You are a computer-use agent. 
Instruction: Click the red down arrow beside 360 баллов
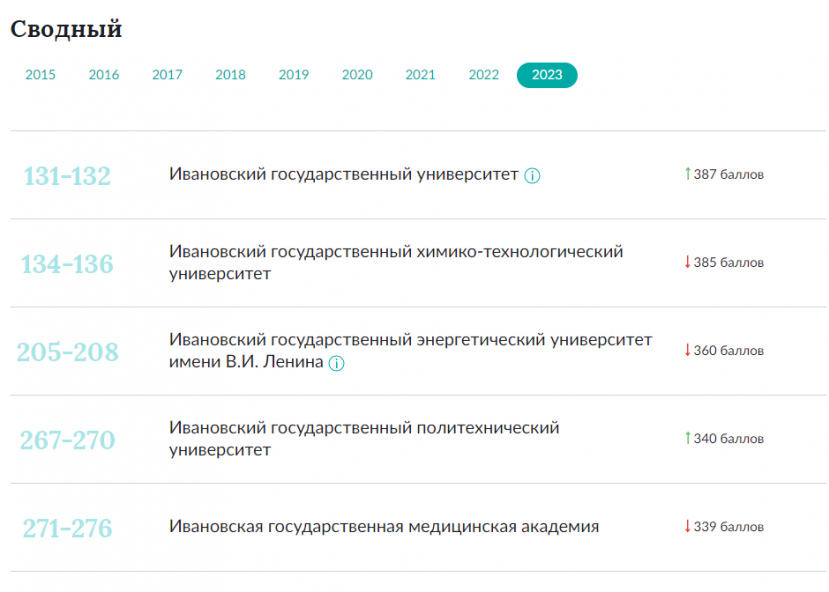(x=686, y=351)
